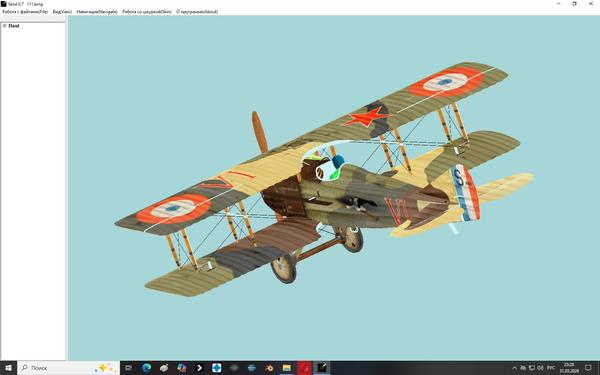Select the Root item in the tree
This screenshot has width=600, height=375.
click(x=14, y=26)
